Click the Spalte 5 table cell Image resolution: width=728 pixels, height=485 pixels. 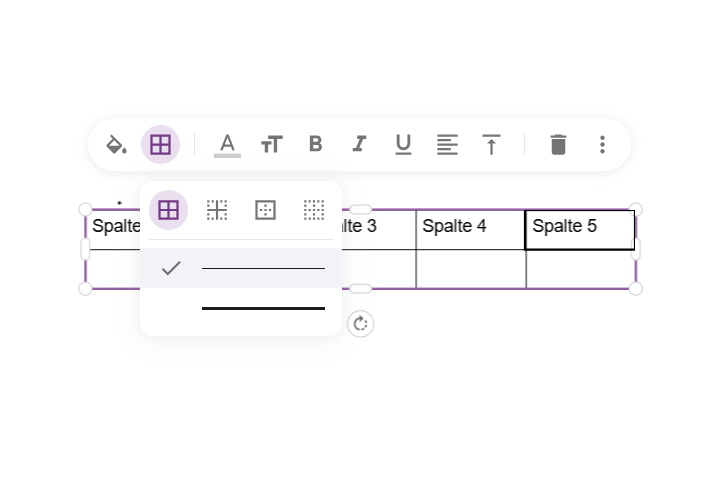580,230
